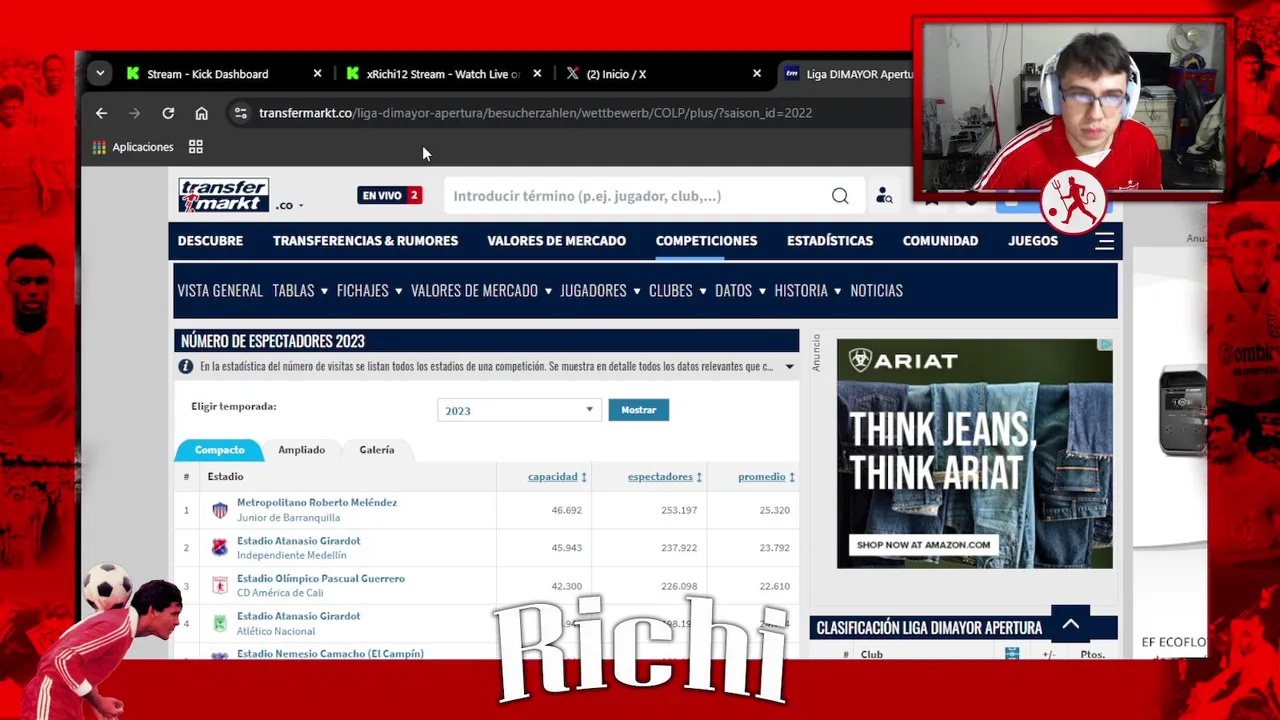This screenshot has width=1280, height=720.
Task: Expand the HISTORIA submenu
Action: pyautogui.click(x=808, y=291)
